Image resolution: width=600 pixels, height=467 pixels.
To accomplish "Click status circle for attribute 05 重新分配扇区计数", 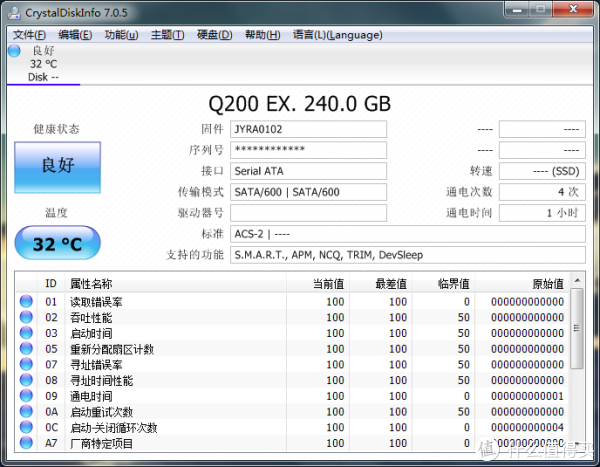I will [26, 349].
